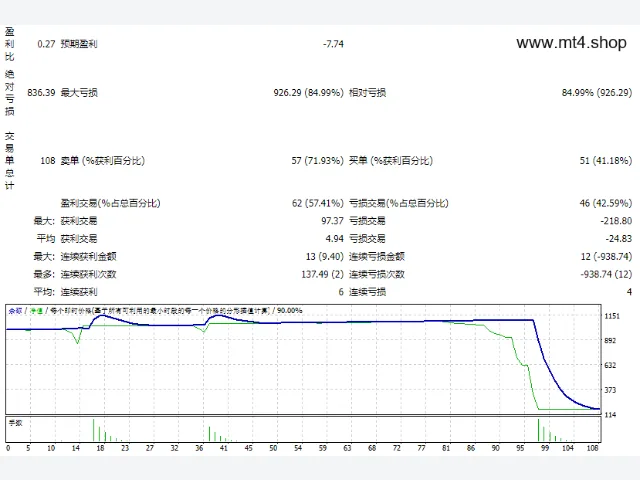
Task: Click the 连续获利金额 label
Action: (x=89, y=256)
